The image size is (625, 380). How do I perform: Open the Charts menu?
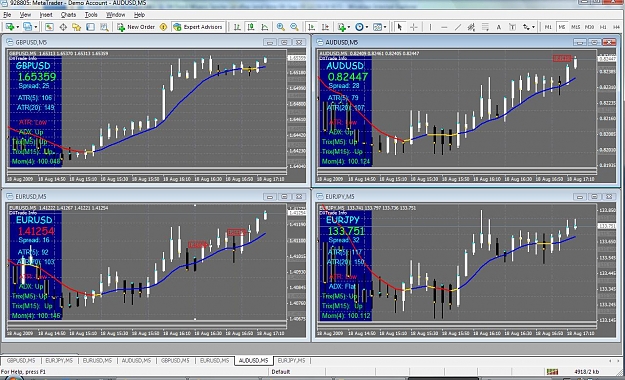pyautogui.click(x=68, y=15)
